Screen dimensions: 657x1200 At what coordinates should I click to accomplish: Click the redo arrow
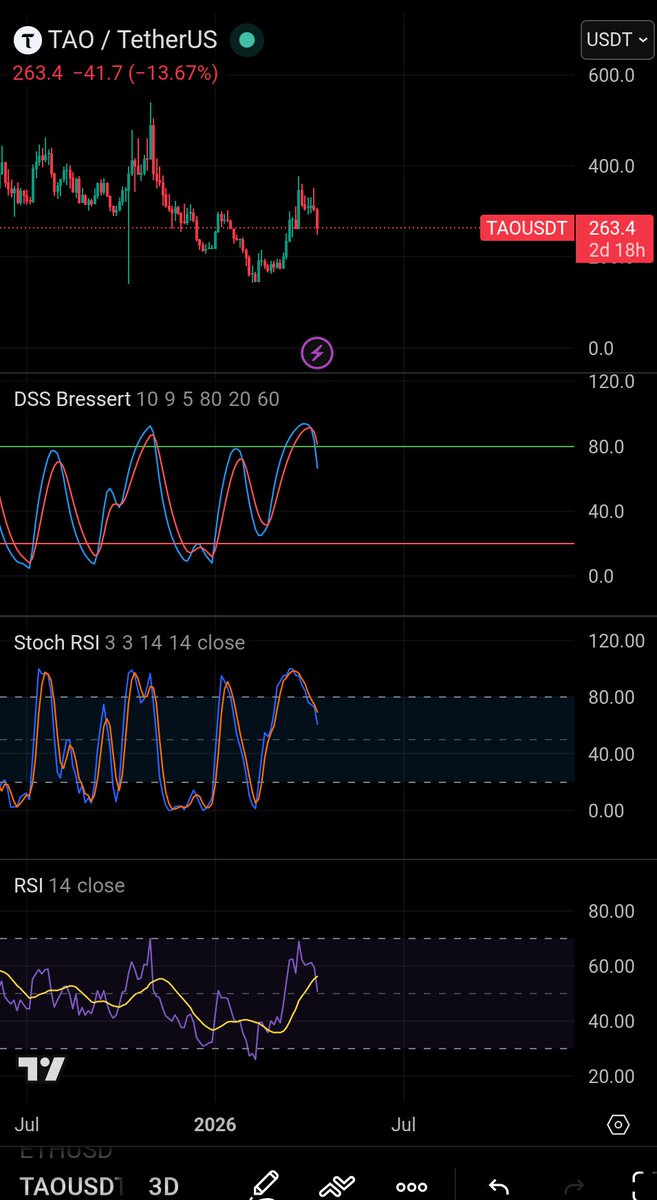(573, 1186)
